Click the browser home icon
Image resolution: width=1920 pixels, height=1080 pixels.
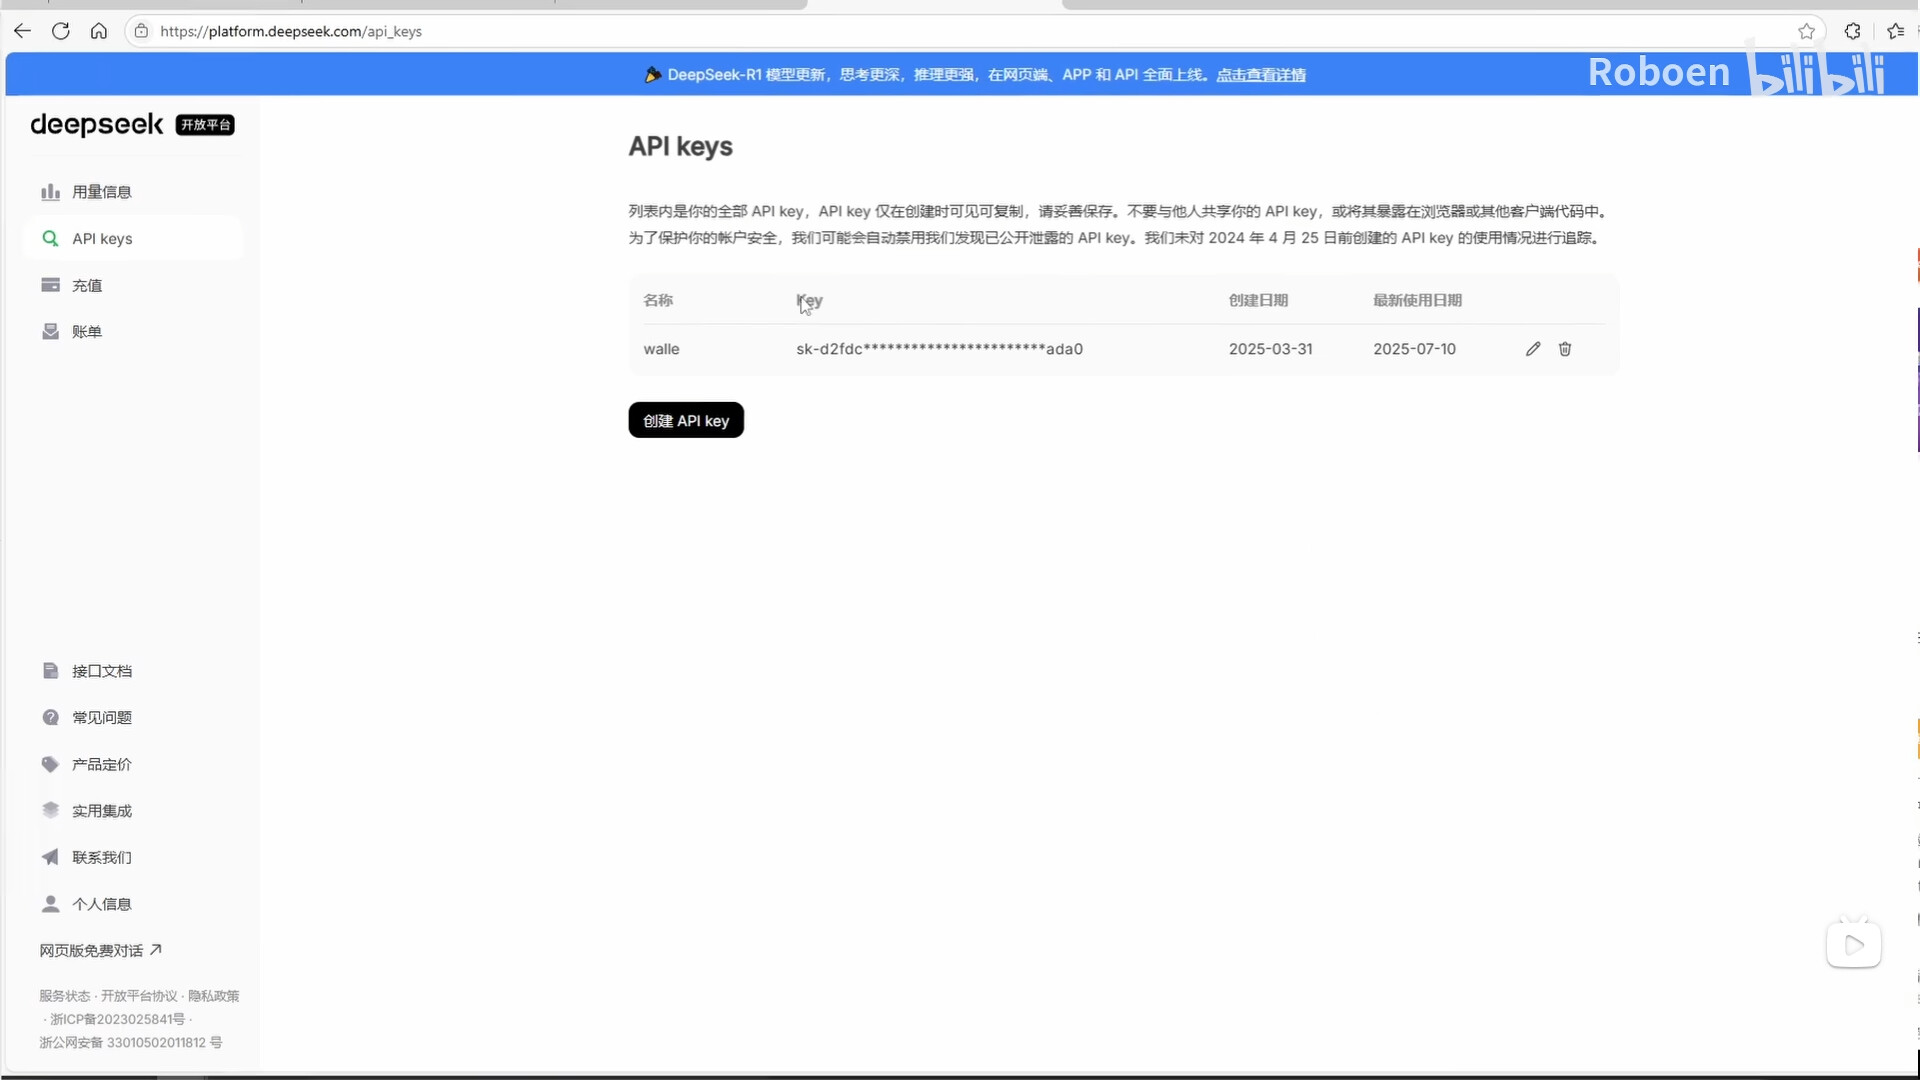99,31
